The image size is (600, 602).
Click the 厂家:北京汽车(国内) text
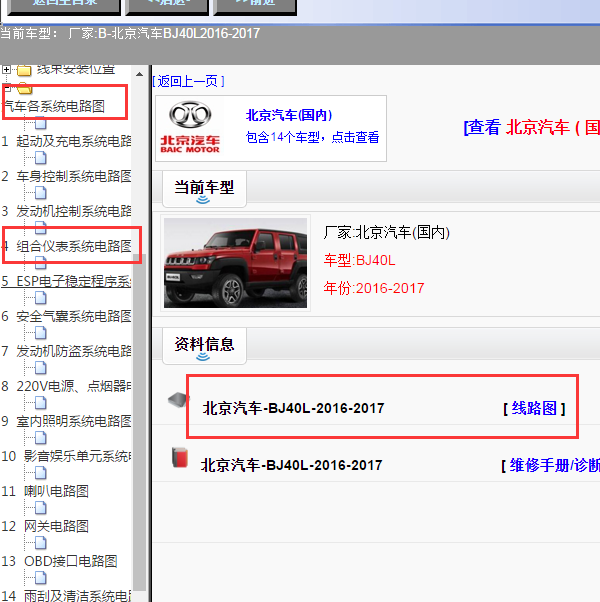pyautogui.click(x=387, y=232)
